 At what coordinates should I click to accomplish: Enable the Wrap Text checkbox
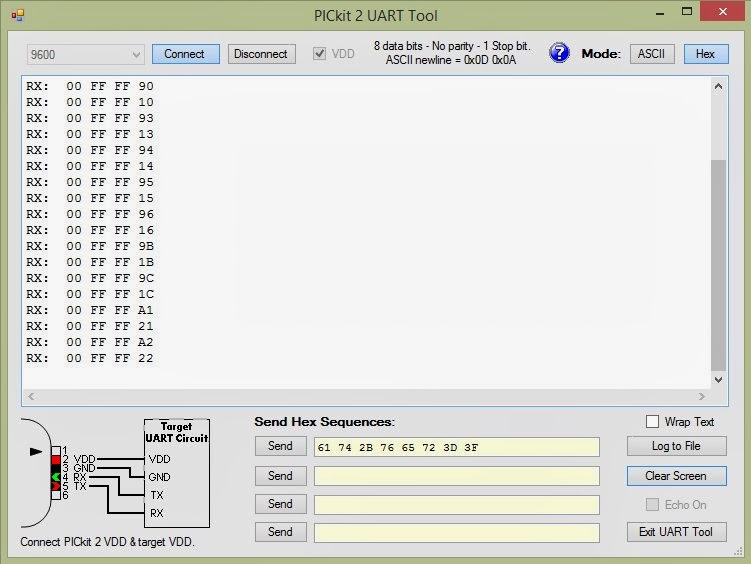click(652, 421)
